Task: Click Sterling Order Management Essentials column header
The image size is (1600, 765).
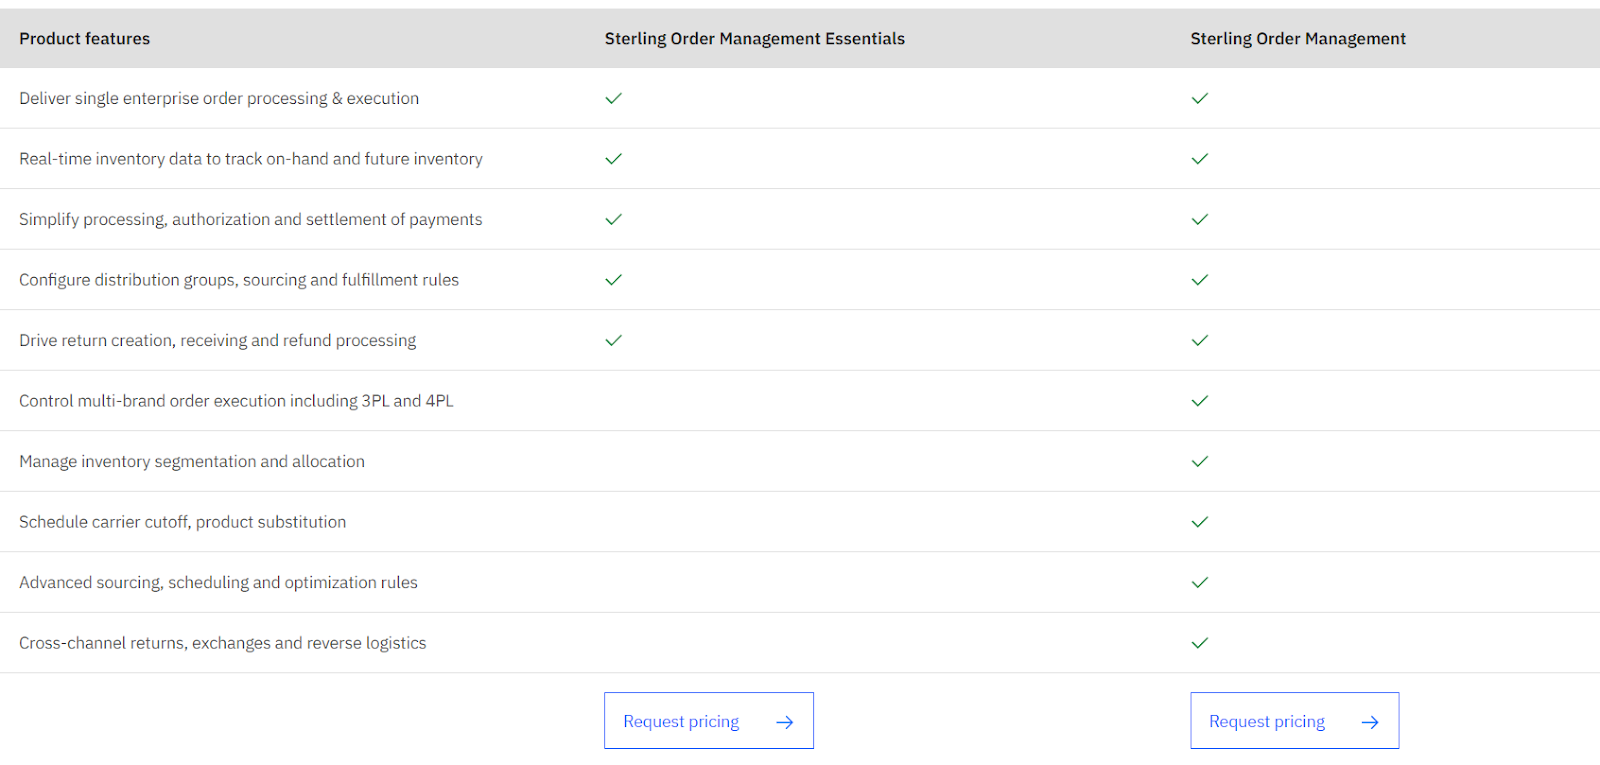Action: click(x=755, y=39)
